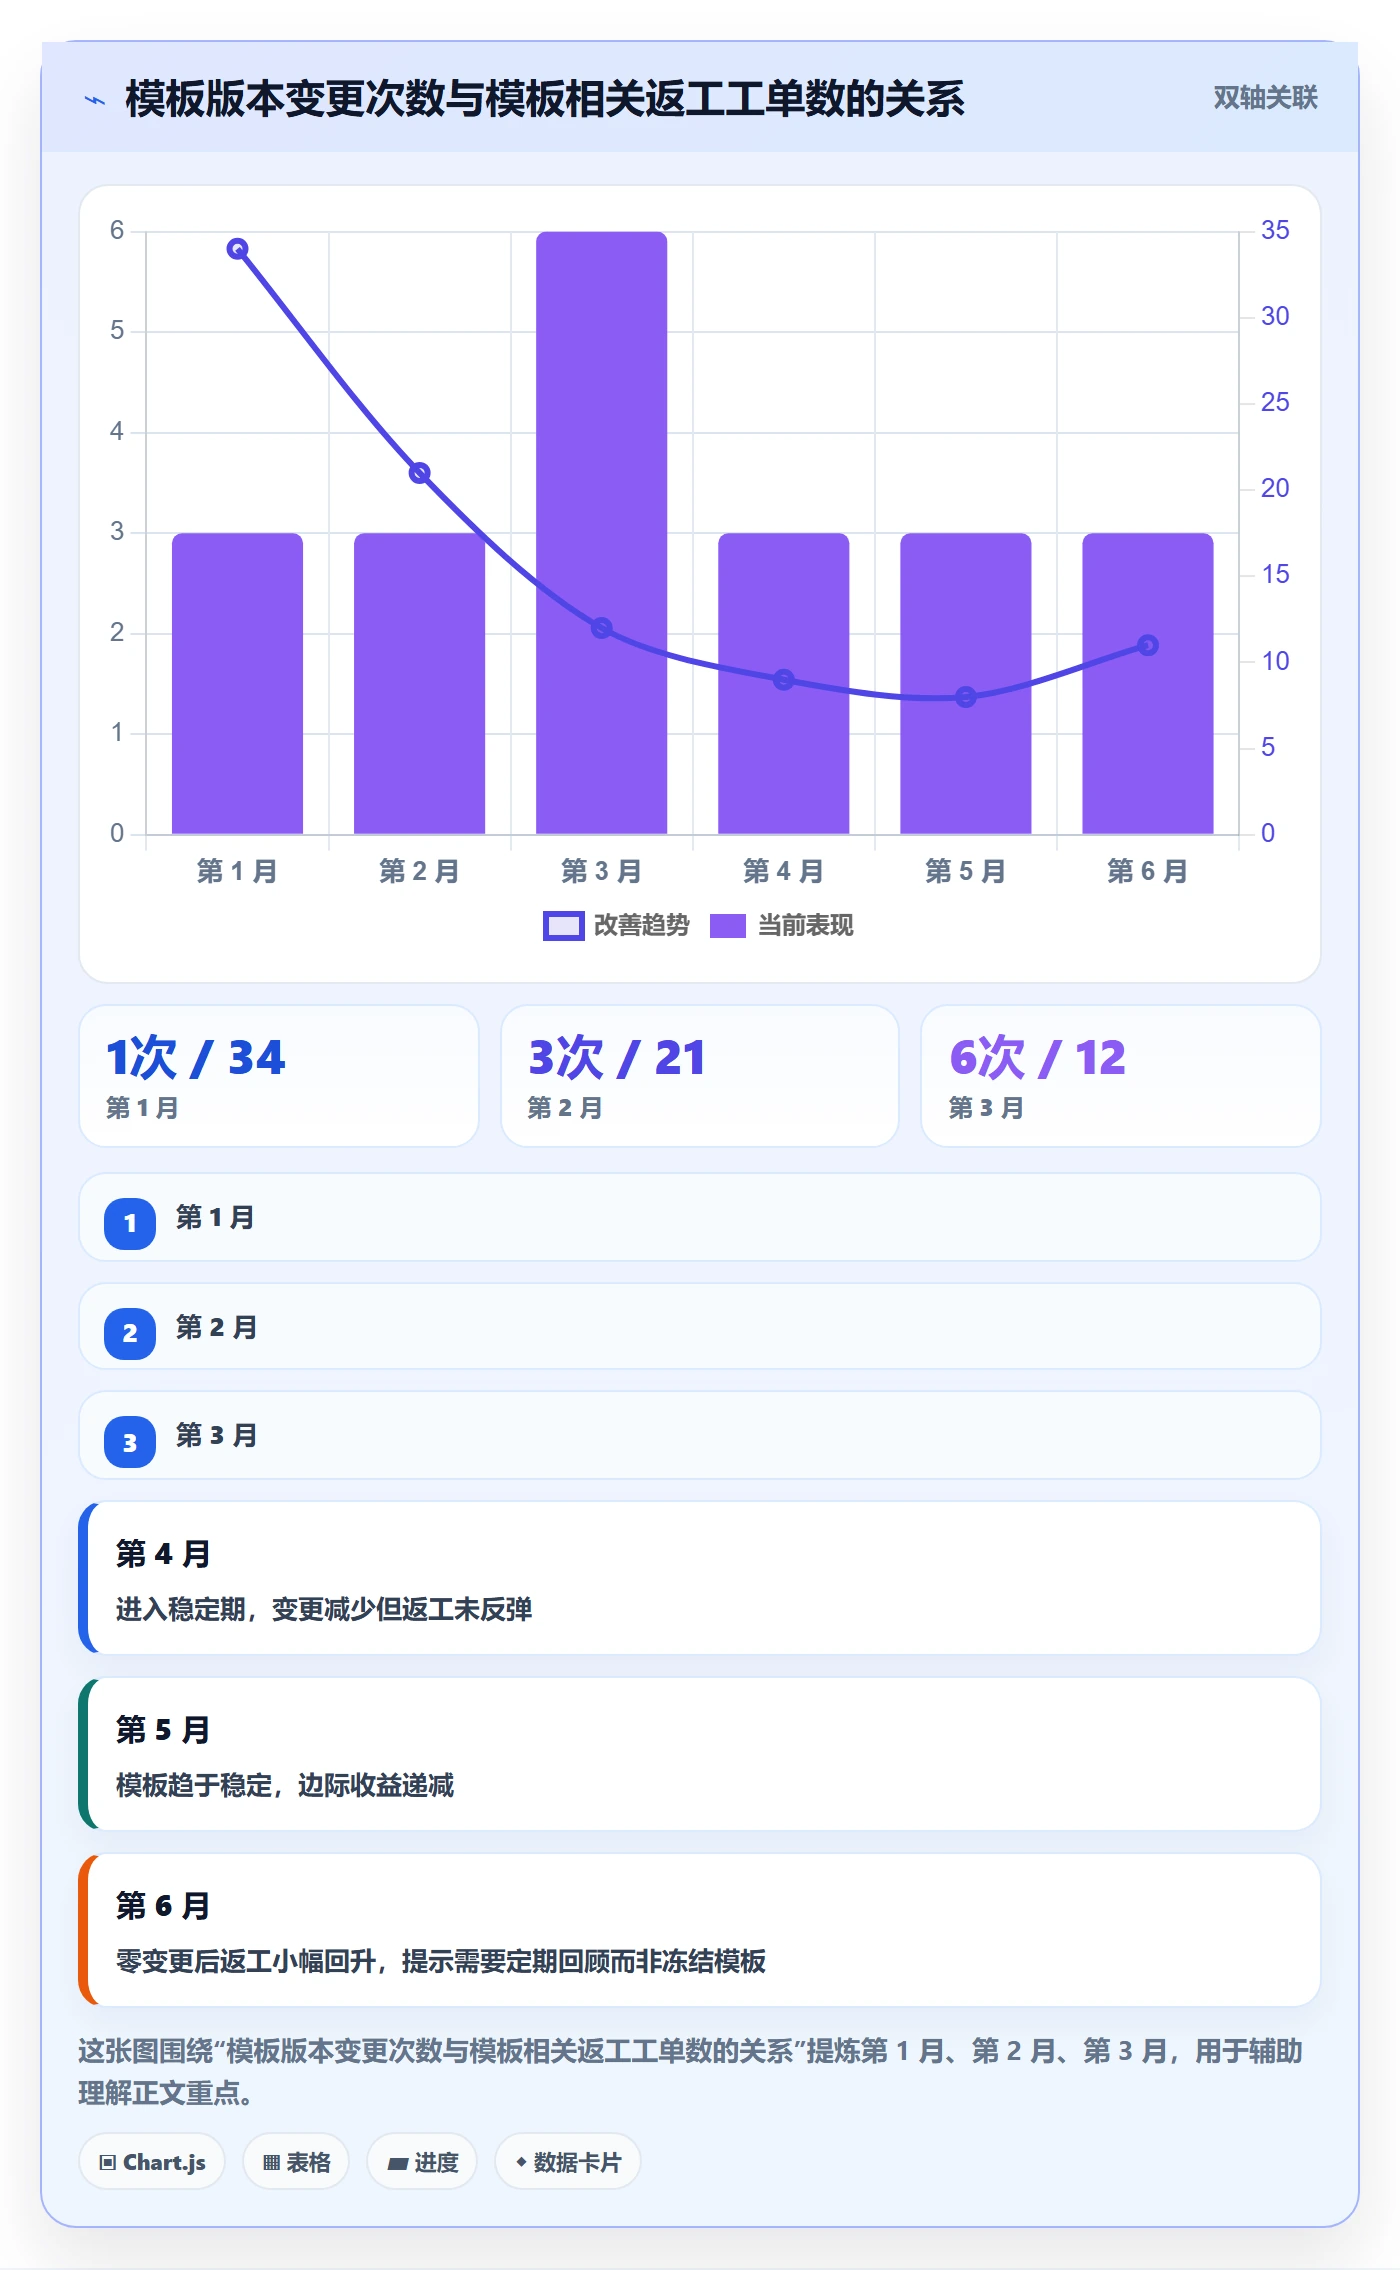
Task: Click the line point on the 第 6 月 bar
Action: [1148, 646]
